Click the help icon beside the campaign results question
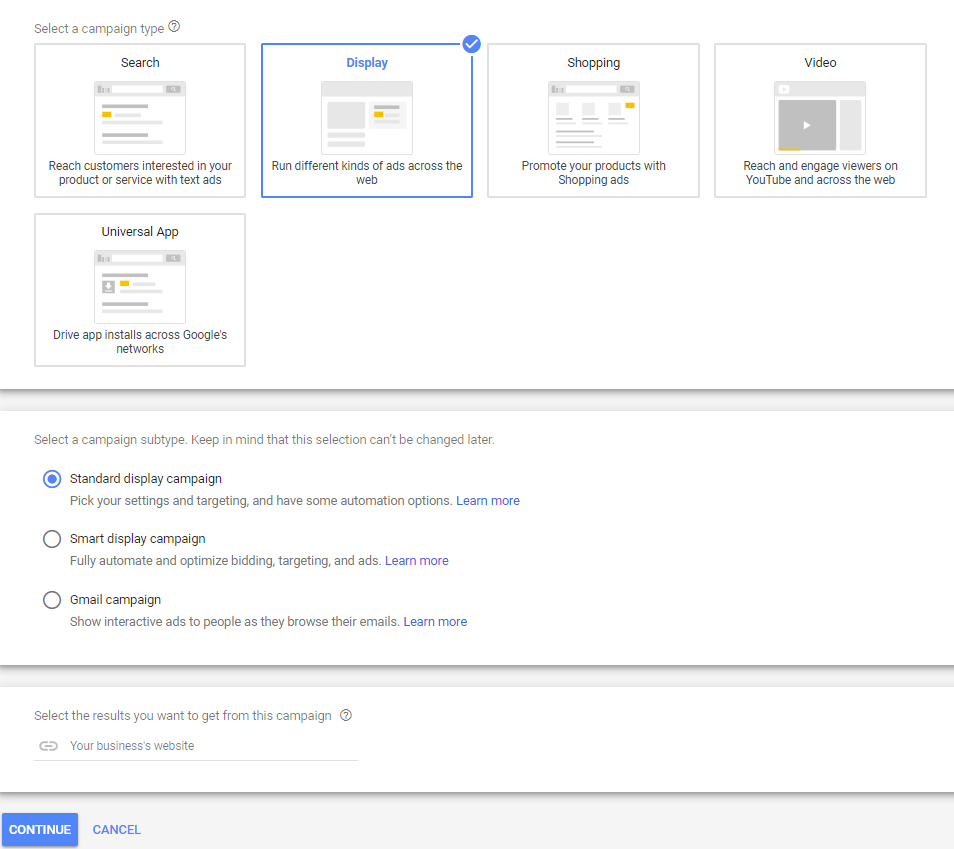The height and width of the screenshot is (849, 954). 346,715
